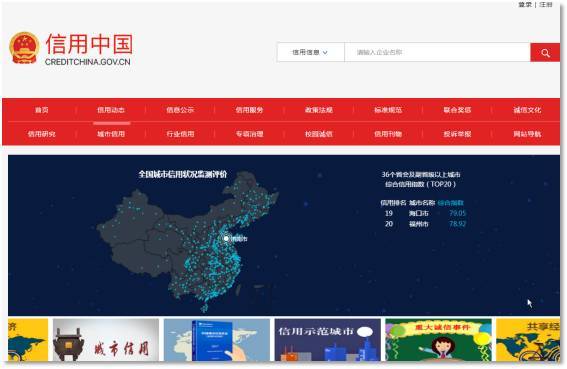Click the 注册 register link
This screenshot has width=567, height=369.
[x=546, y=5]
